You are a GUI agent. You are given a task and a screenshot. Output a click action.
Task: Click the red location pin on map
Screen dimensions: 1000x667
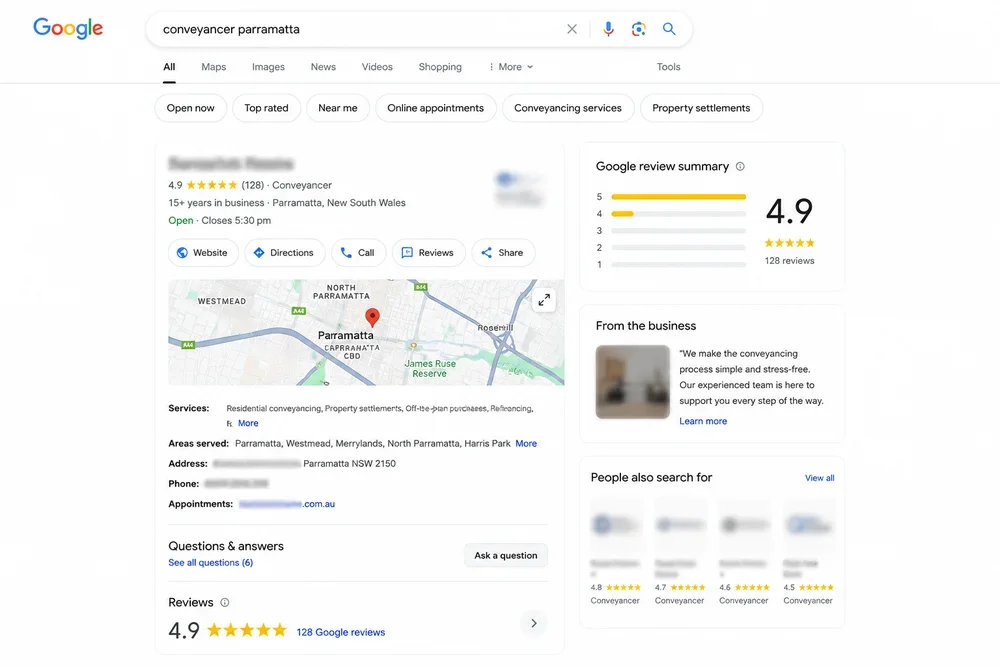tap(372, 317)
